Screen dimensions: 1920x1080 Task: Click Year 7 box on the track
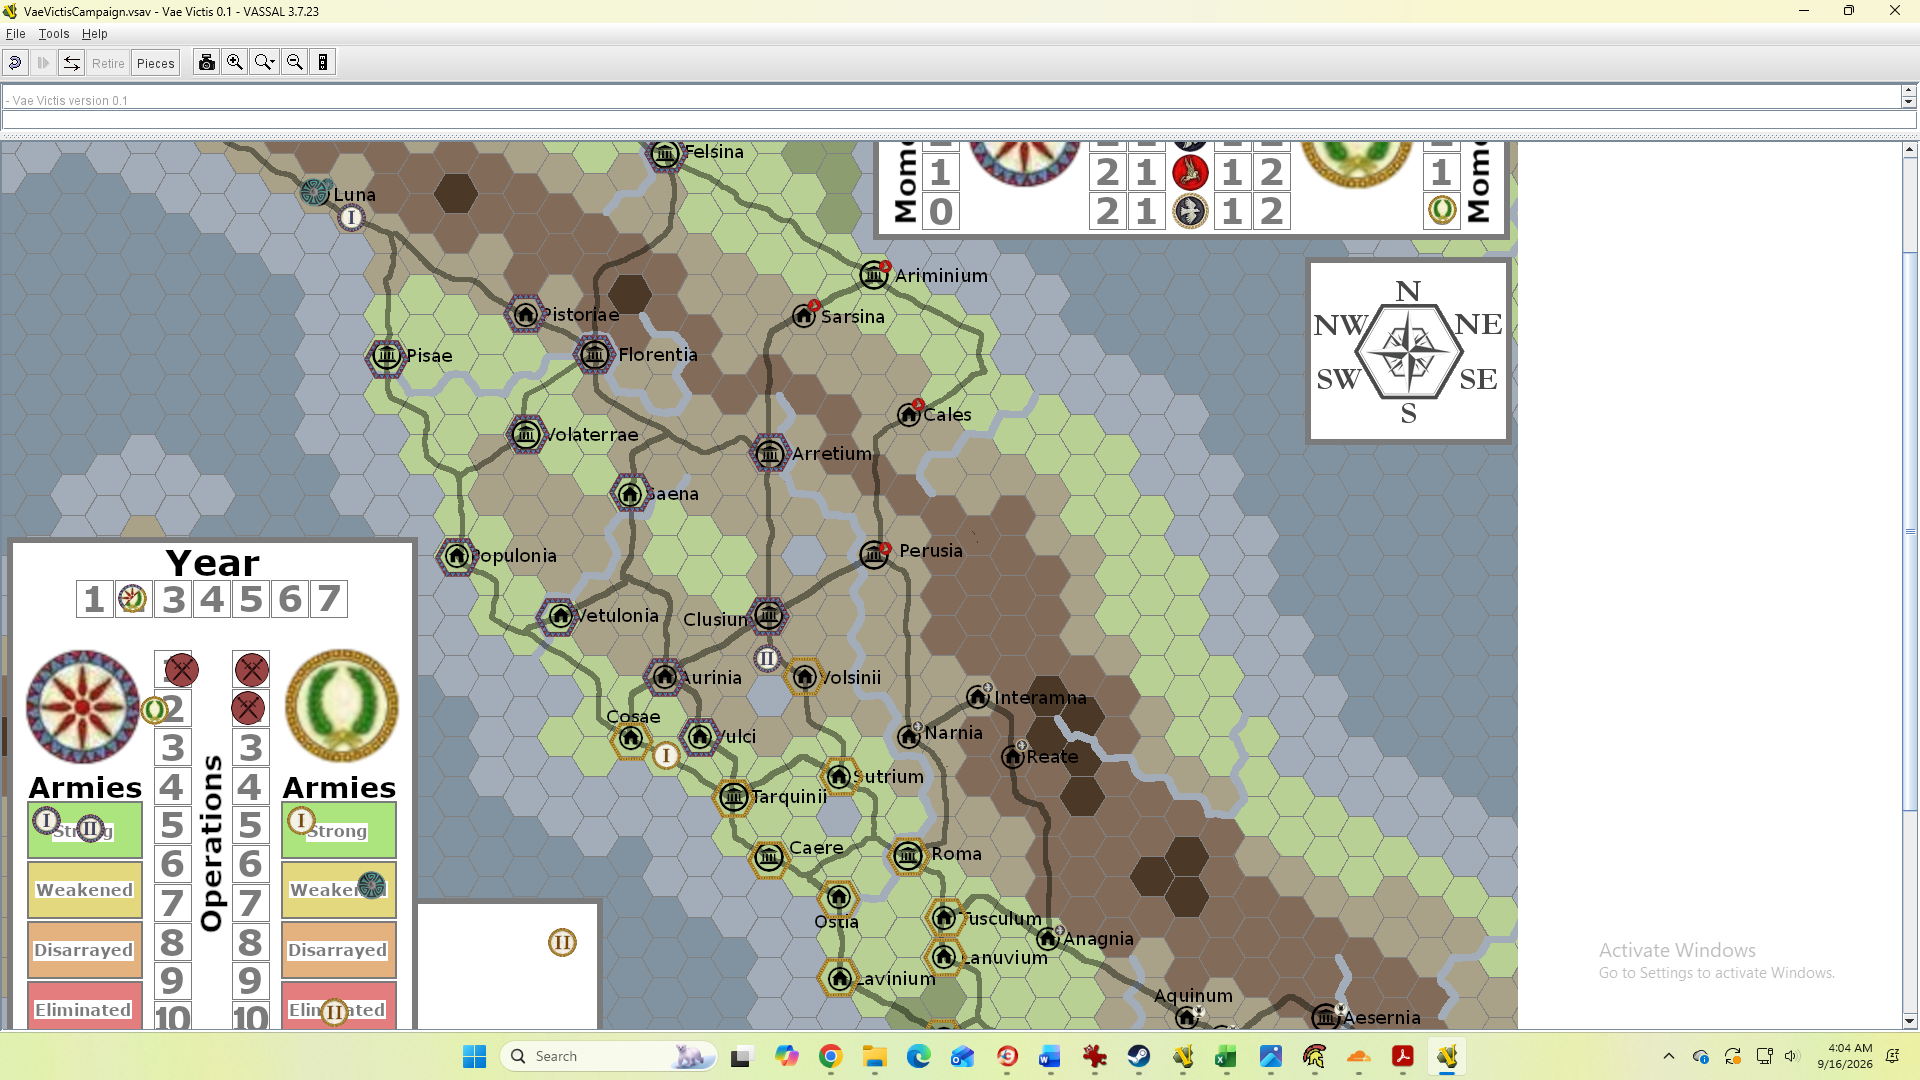(x=328, y=599)
